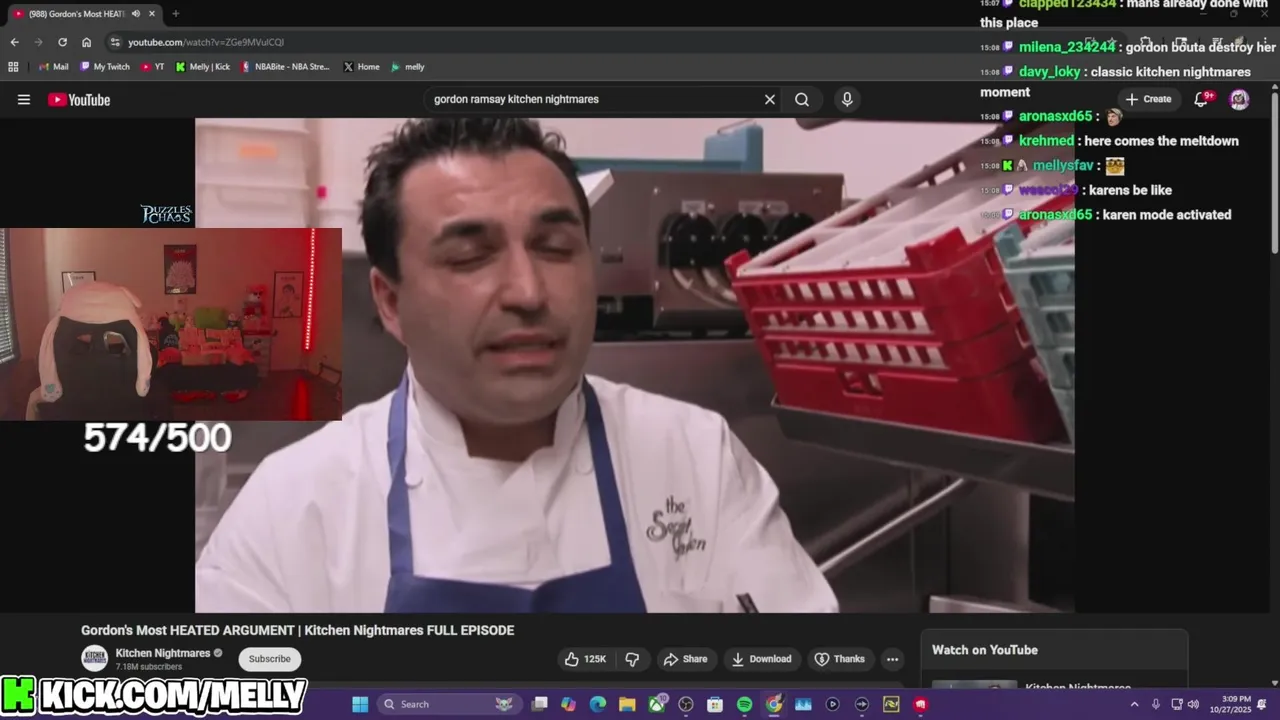The width and height of the screenshot is (1280, 720).
Task: Open the clock showing 3:09 PM
Action: click(x=1233, y=704)
